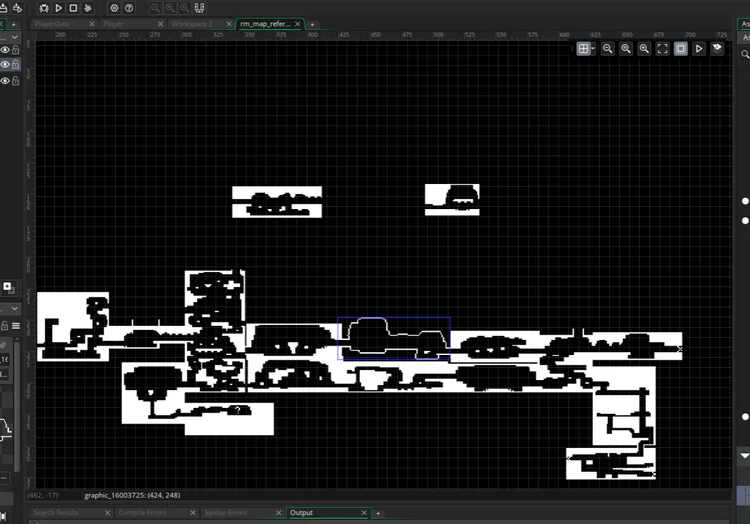Select the blue-outlined graphic in the room
The image size is (750, 524).
(394, 338)
